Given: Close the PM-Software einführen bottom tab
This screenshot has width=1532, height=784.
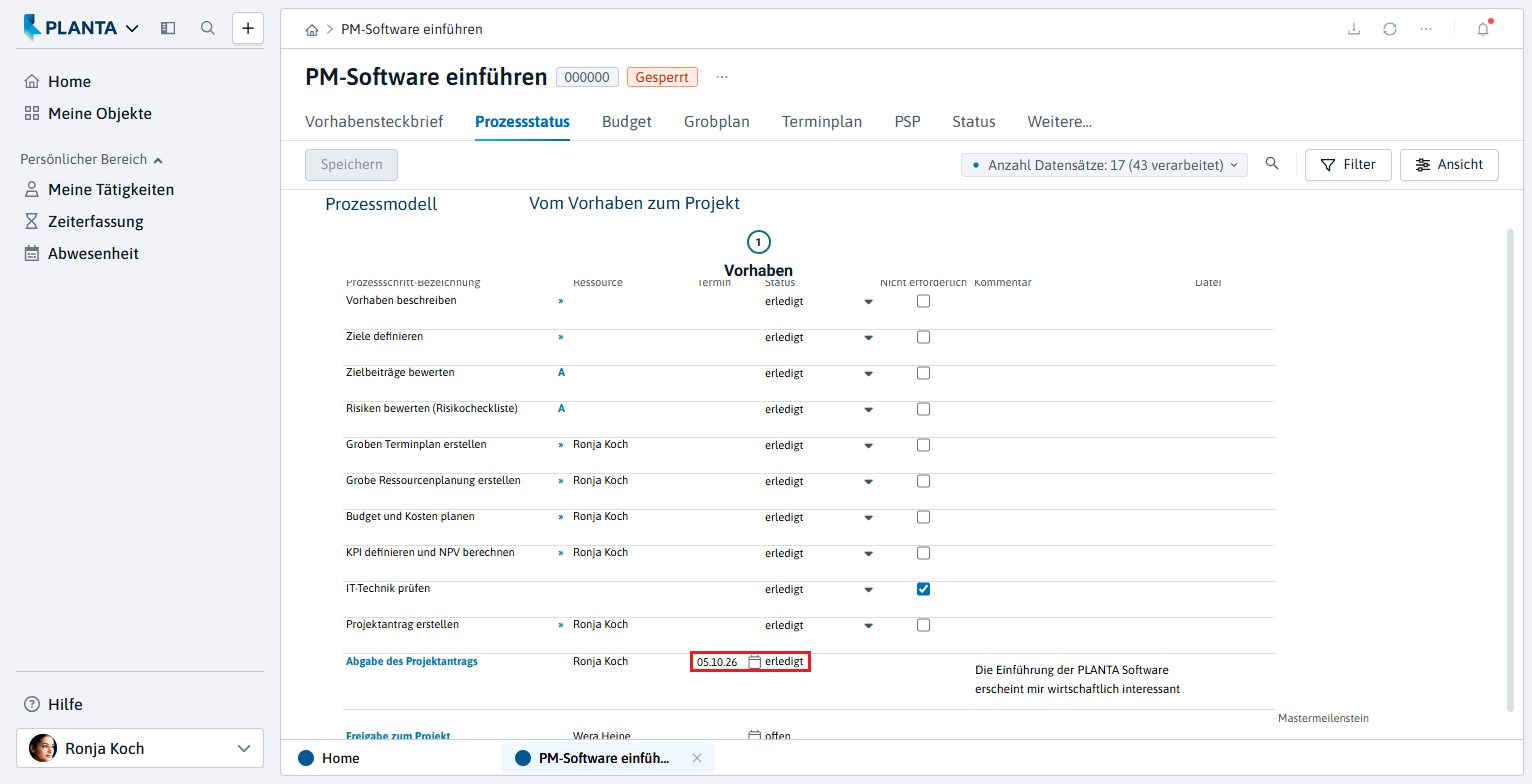Looking at the screenshot, I should pos(697,758).
